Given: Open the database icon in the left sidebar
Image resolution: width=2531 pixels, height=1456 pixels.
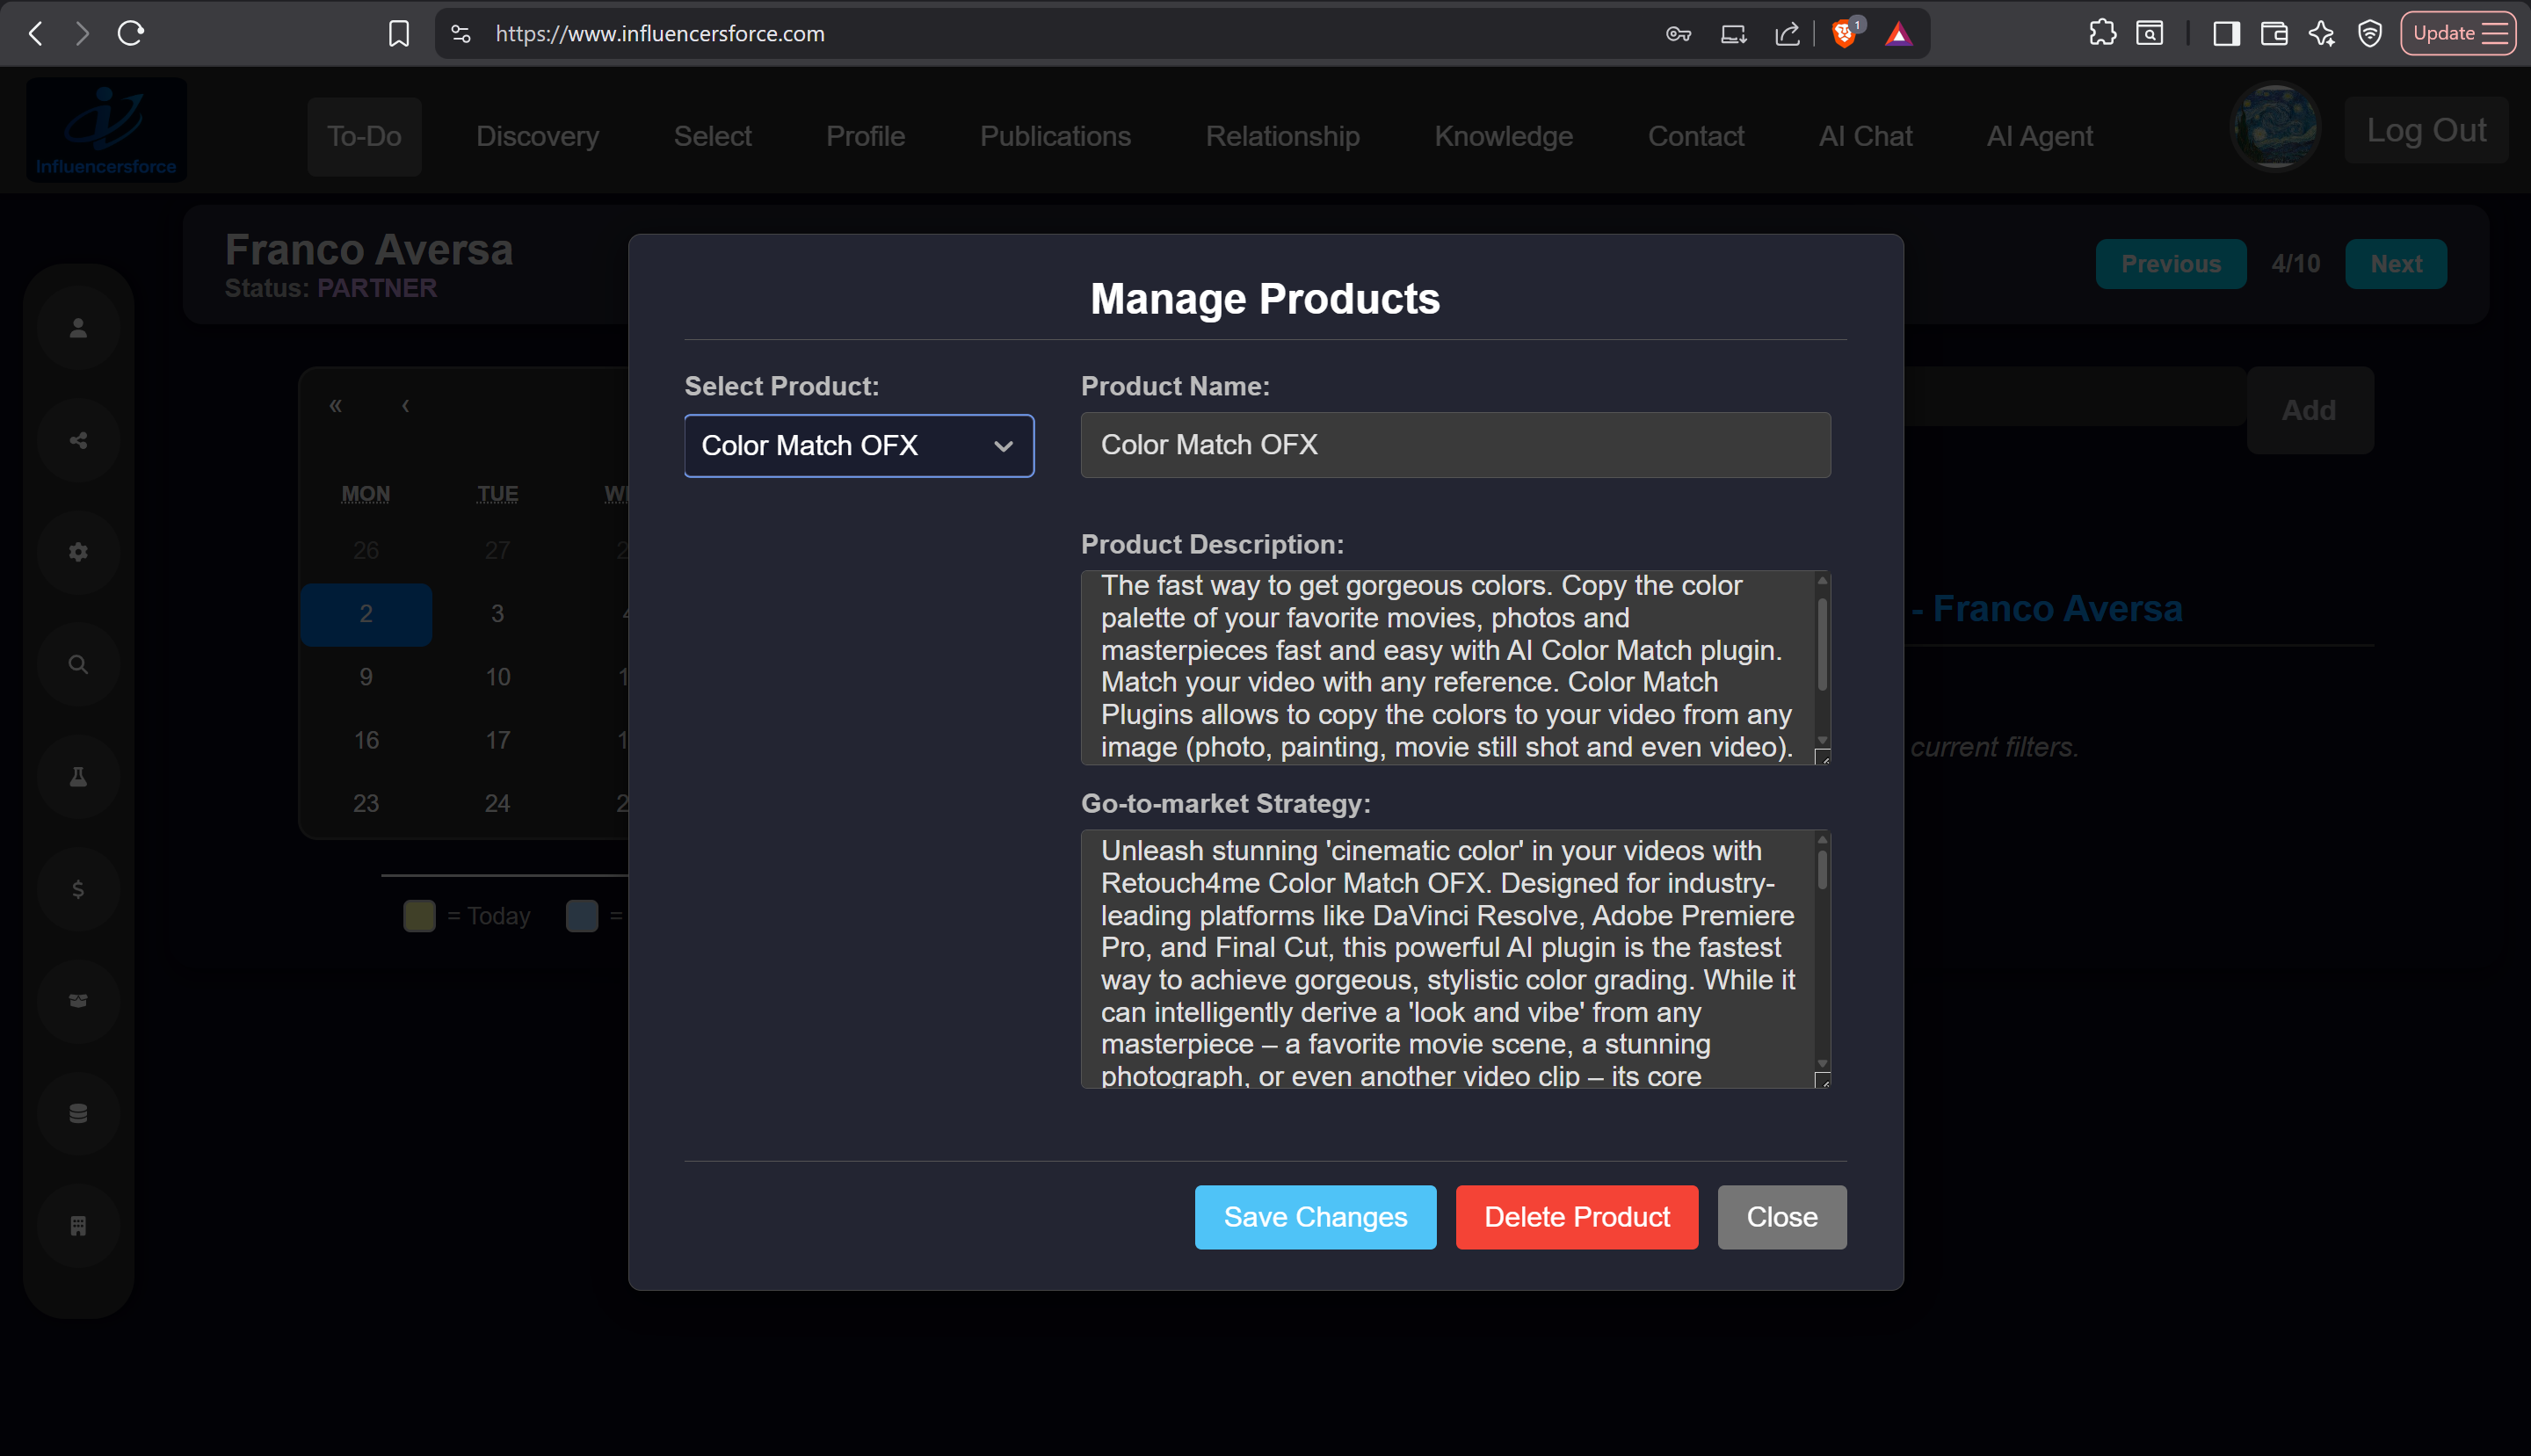Looking at the screenshot, I should coord(78,1113).
